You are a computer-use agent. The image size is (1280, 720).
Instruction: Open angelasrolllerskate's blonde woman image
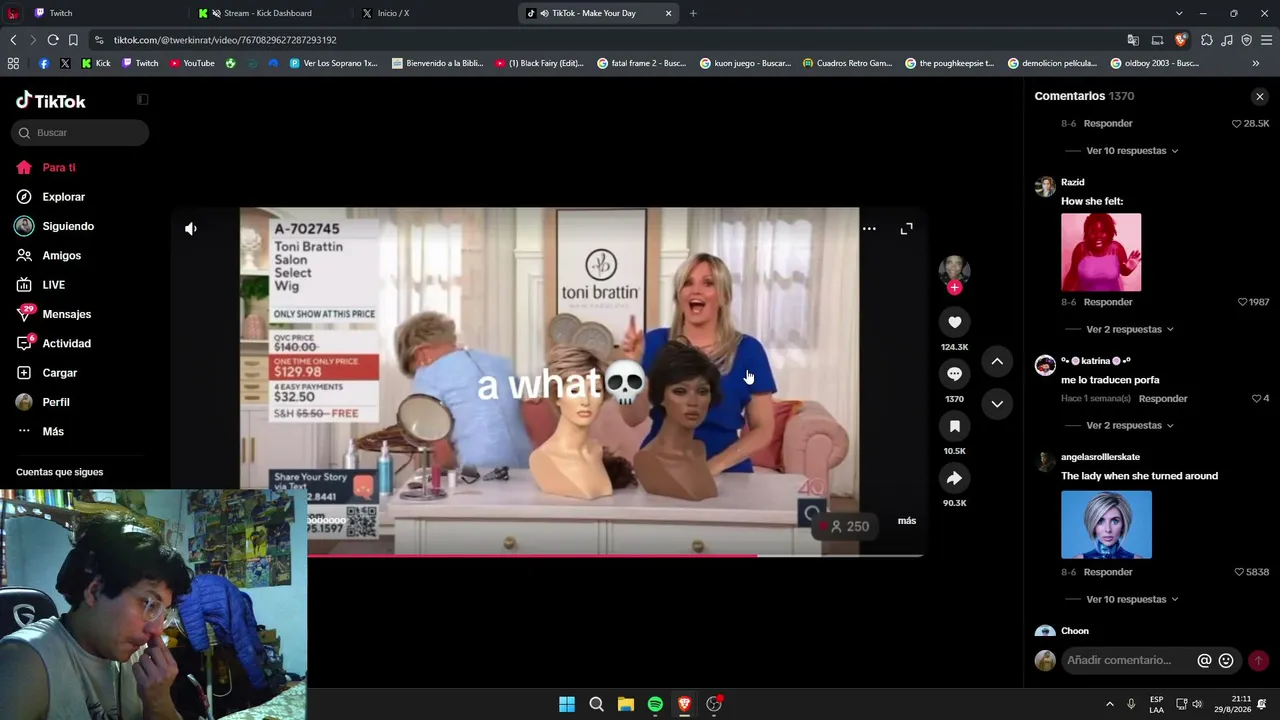pos(1106,524)
